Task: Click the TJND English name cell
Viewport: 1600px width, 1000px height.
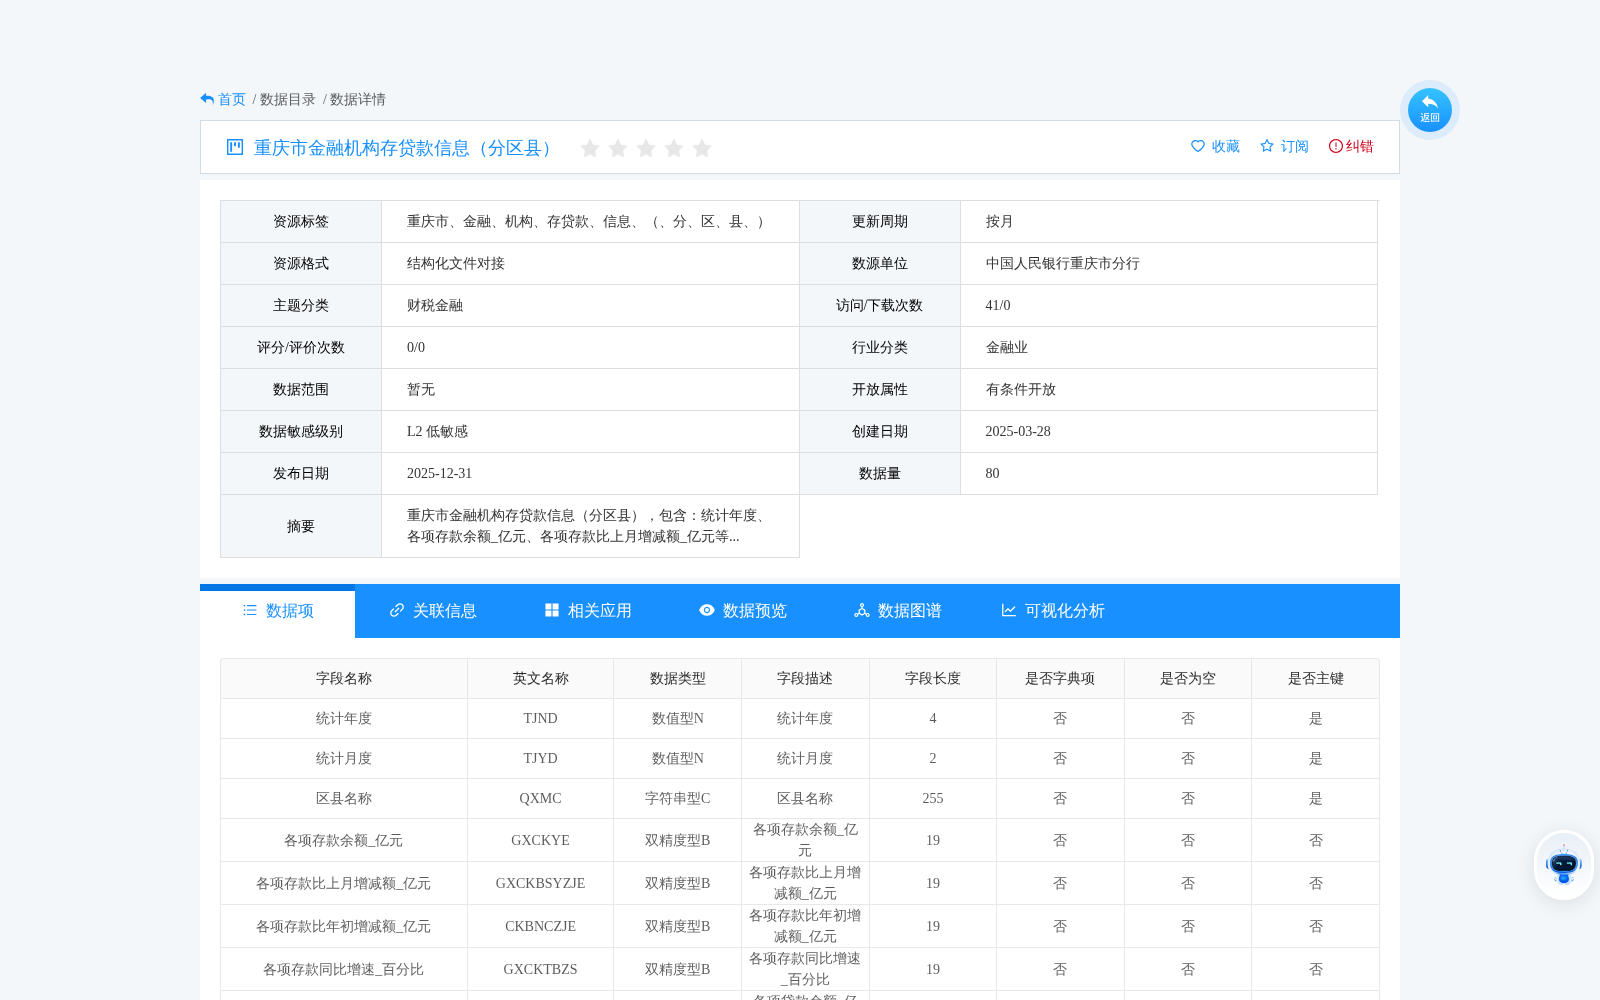Action: pyautogui.click(x=541, y=719)
